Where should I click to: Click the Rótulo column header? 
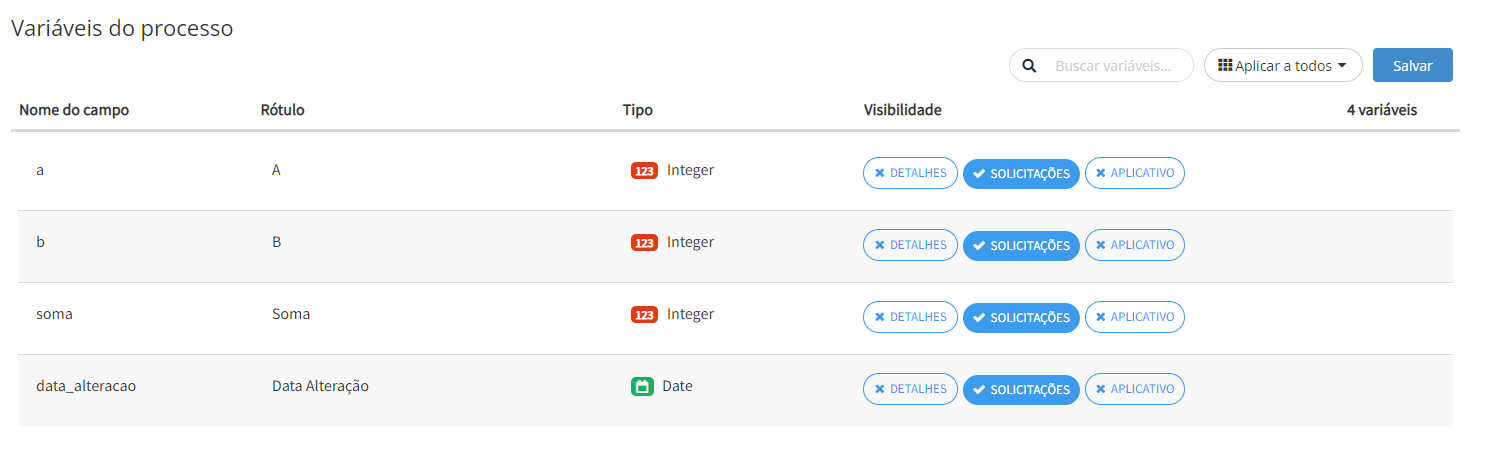[x=282, y=110]
